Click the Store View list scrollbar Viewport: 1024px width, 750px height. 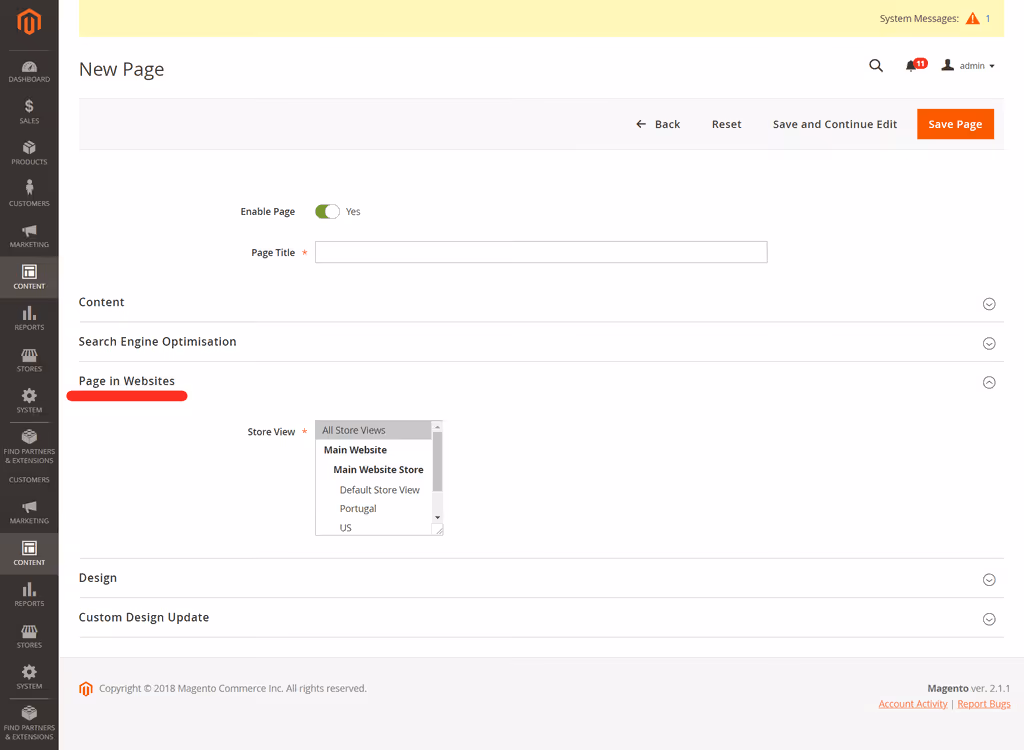coord(438,472)
